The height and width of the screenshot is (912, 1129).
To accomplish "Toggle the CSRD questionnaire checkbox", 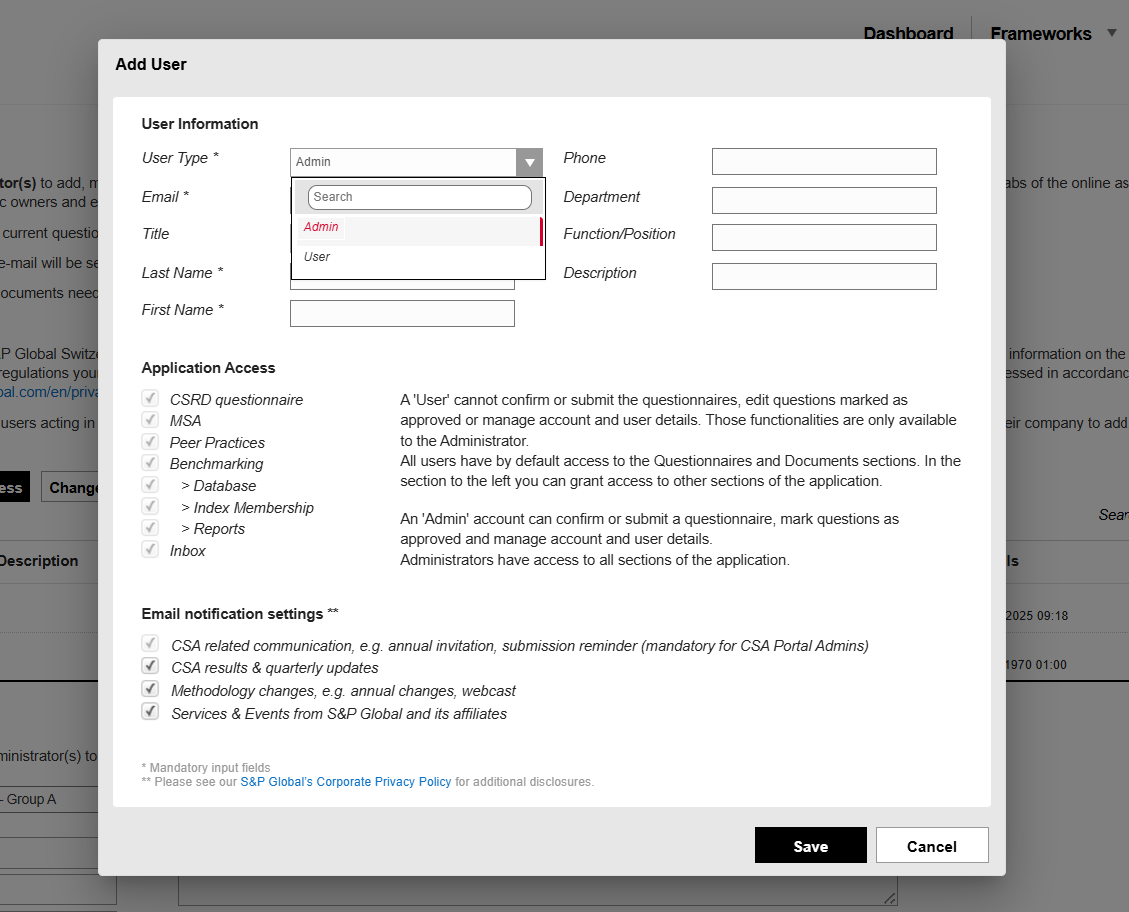I will click(x=150, y=398).
